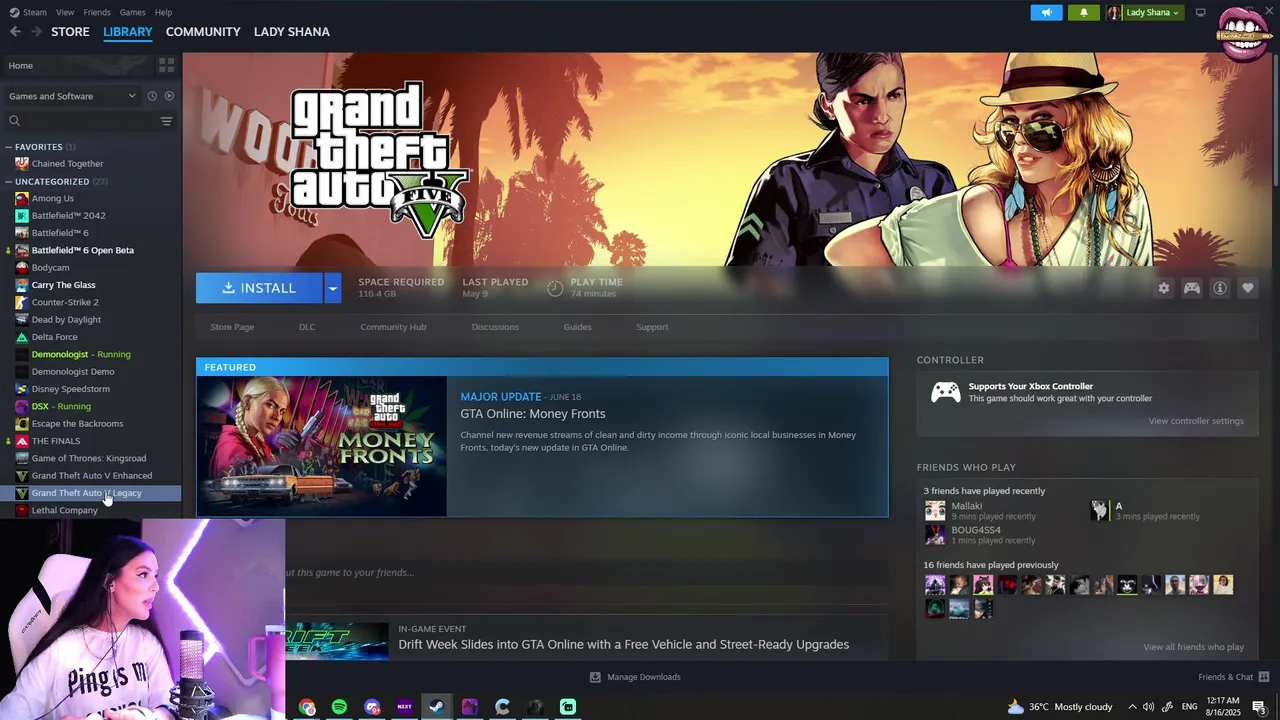This screenshot has height=720, width=1280.
Task: Open the Support link
Action: pyautogui.click(x=652, y=327)
